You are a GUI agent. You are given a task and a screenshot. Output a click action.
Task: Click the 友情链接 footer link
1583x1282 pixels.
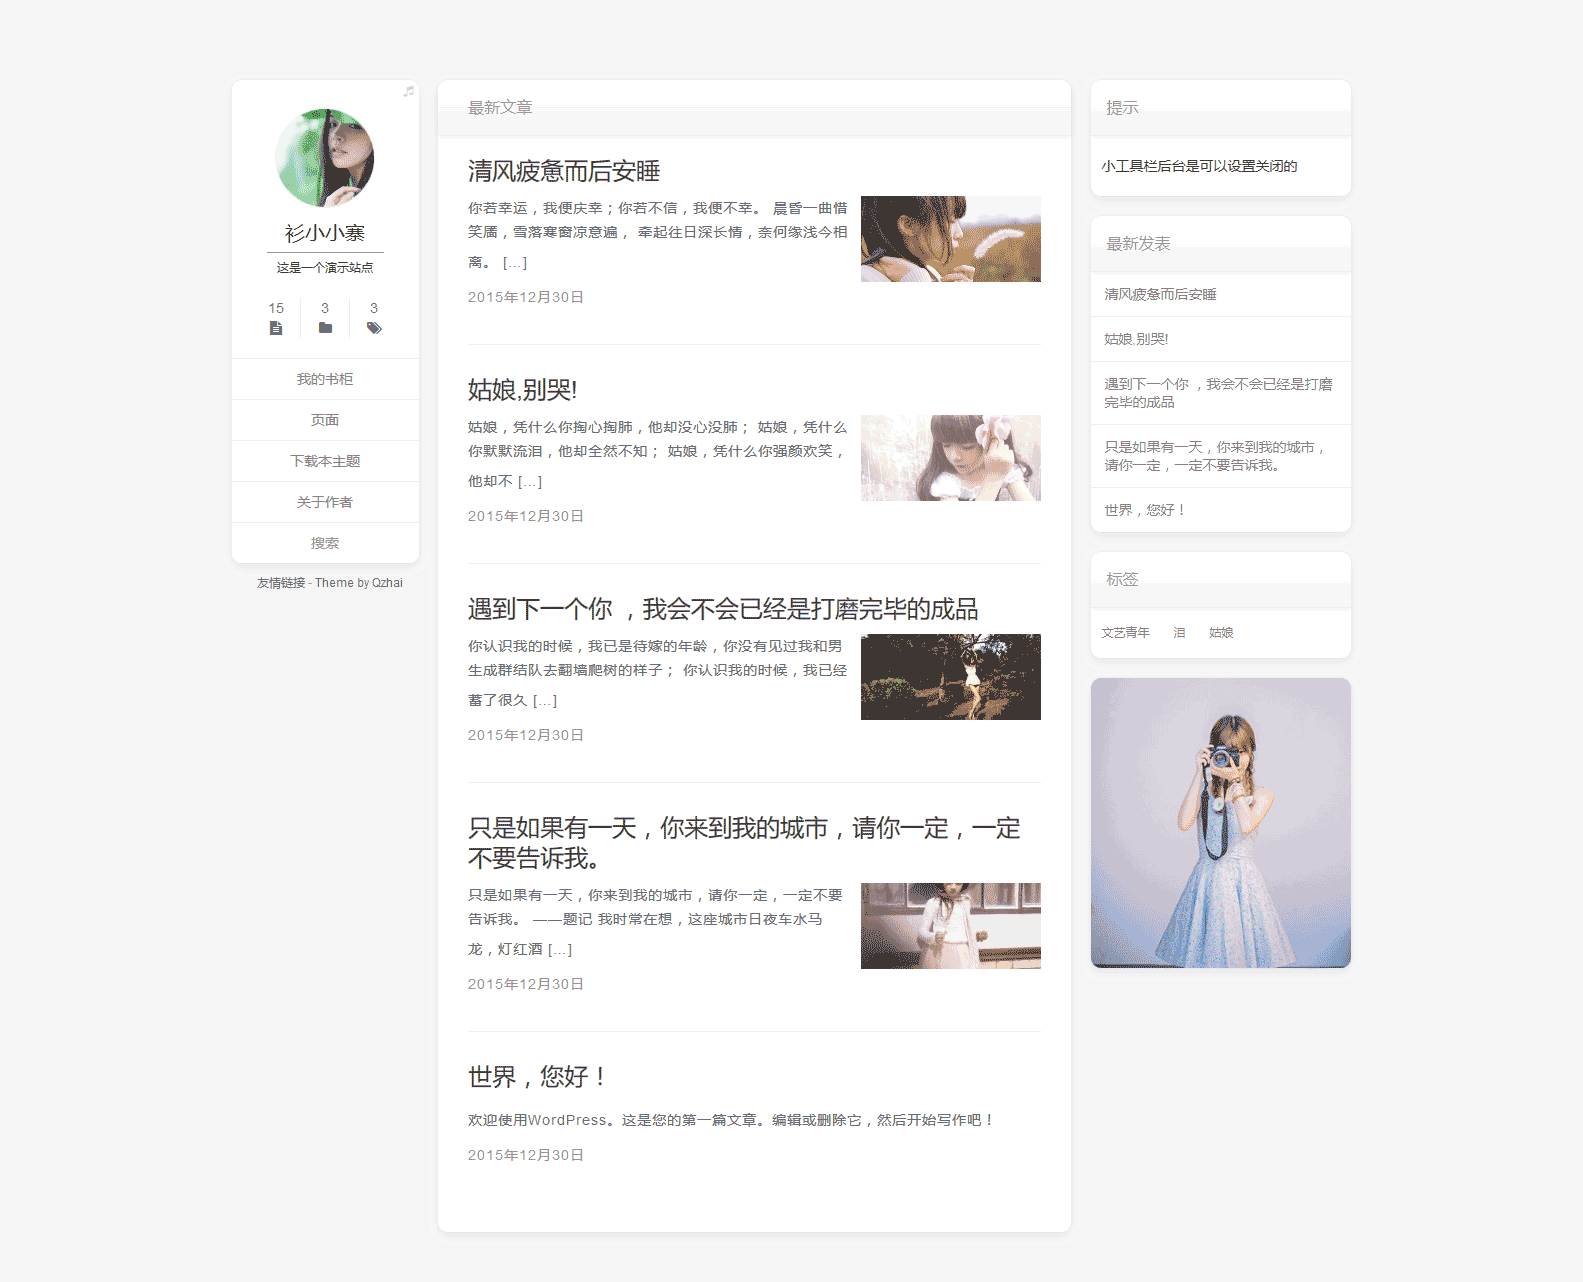pyautogui.click(x=281, y=583)
